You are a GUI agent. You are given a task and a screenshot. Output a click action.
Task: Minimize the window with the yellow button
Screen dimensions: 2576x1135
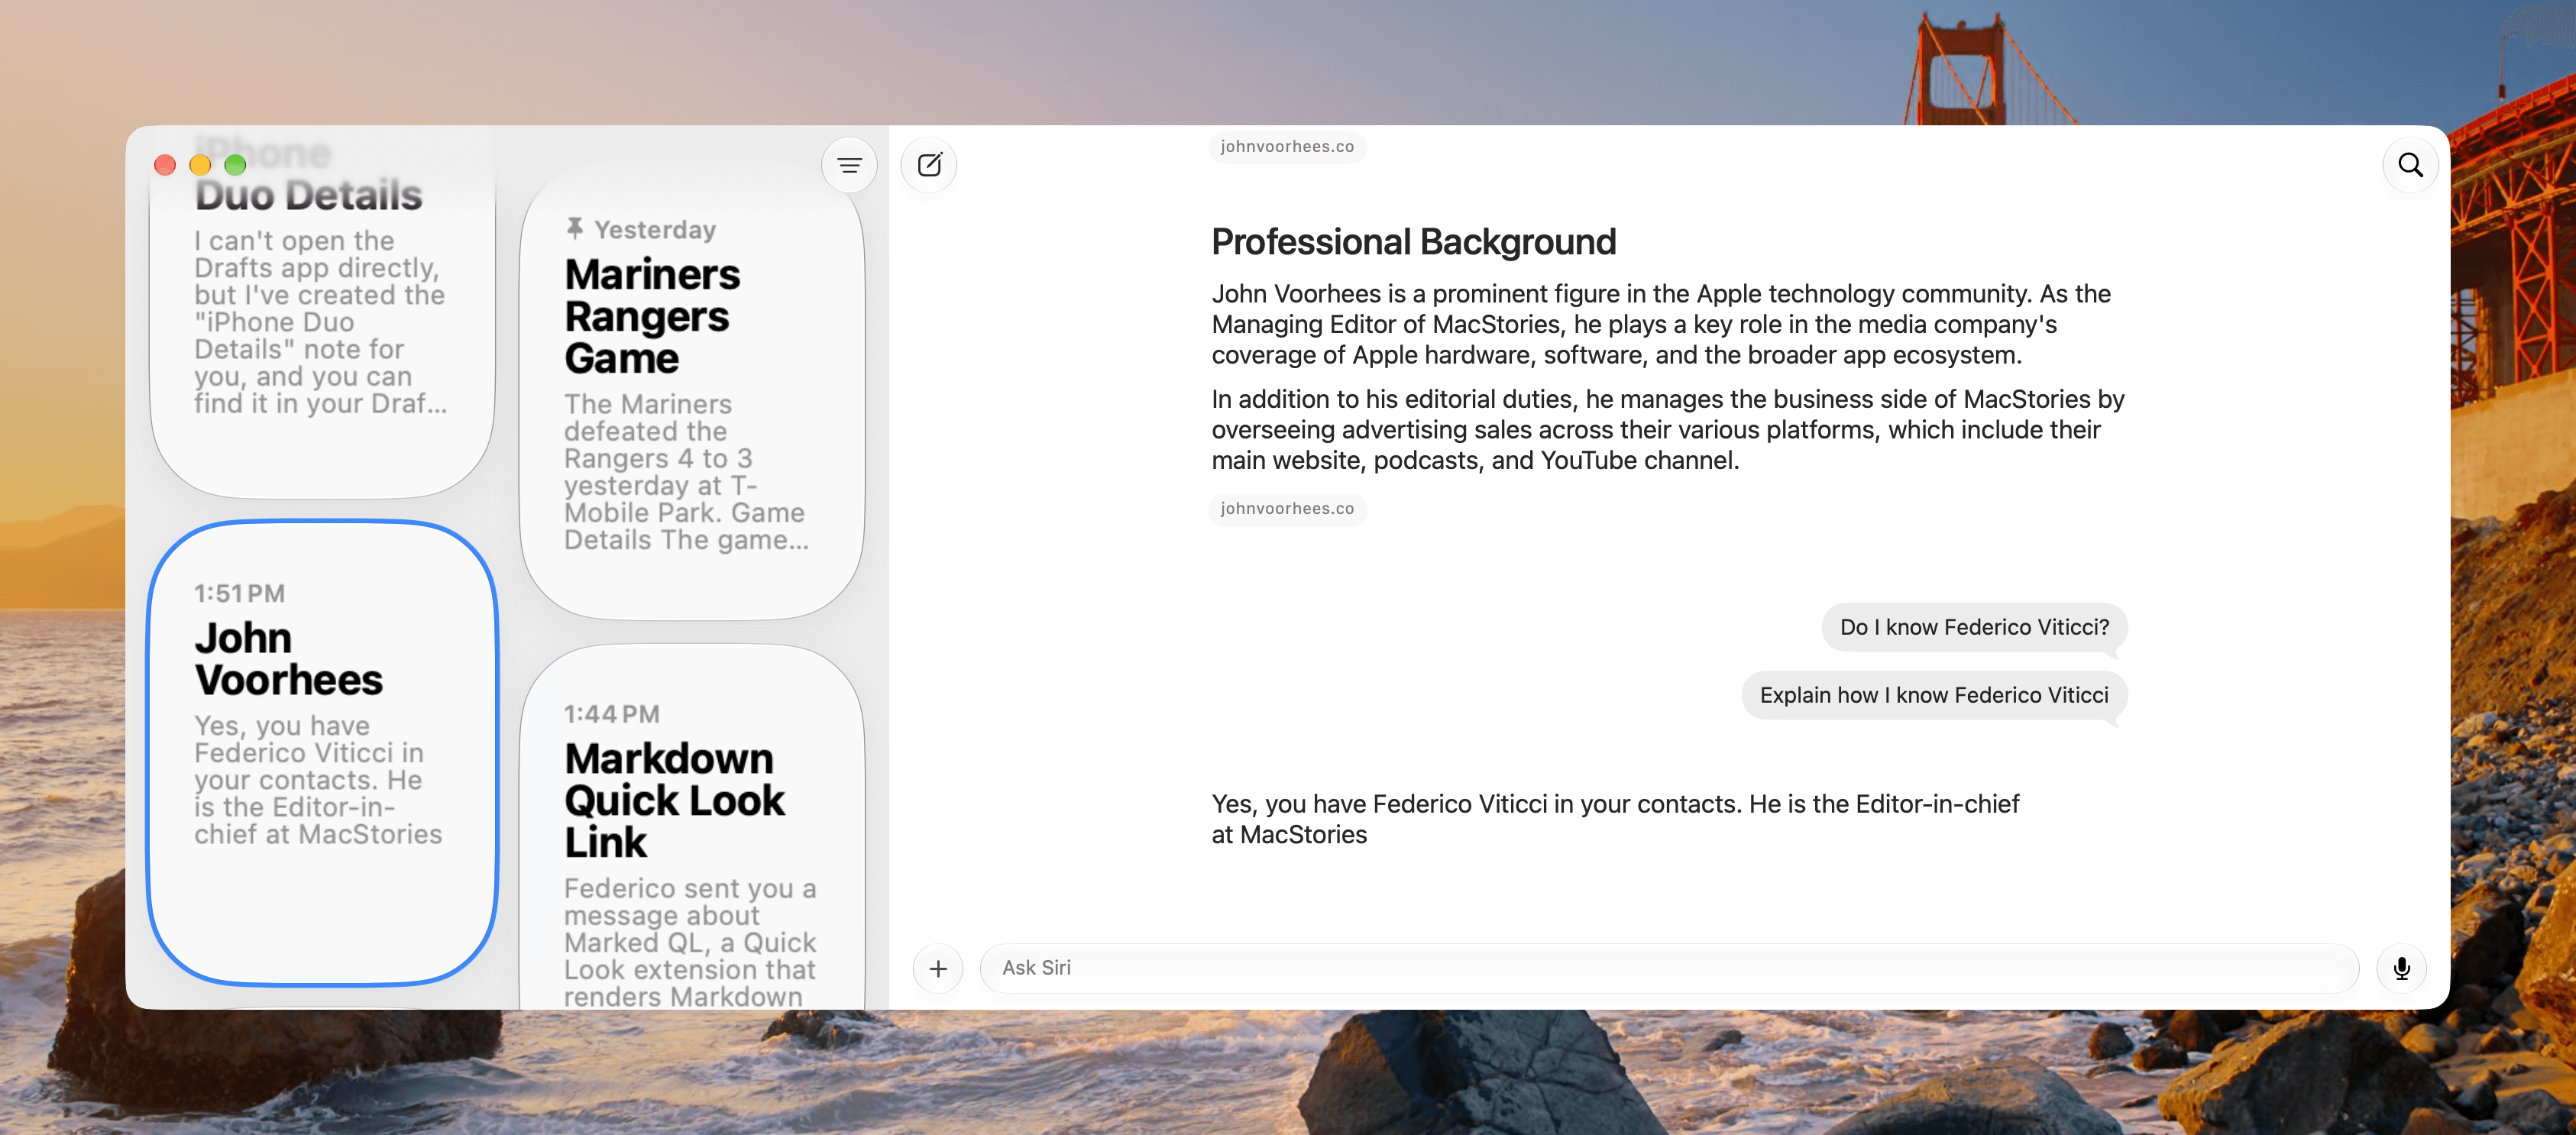point(200,165)
